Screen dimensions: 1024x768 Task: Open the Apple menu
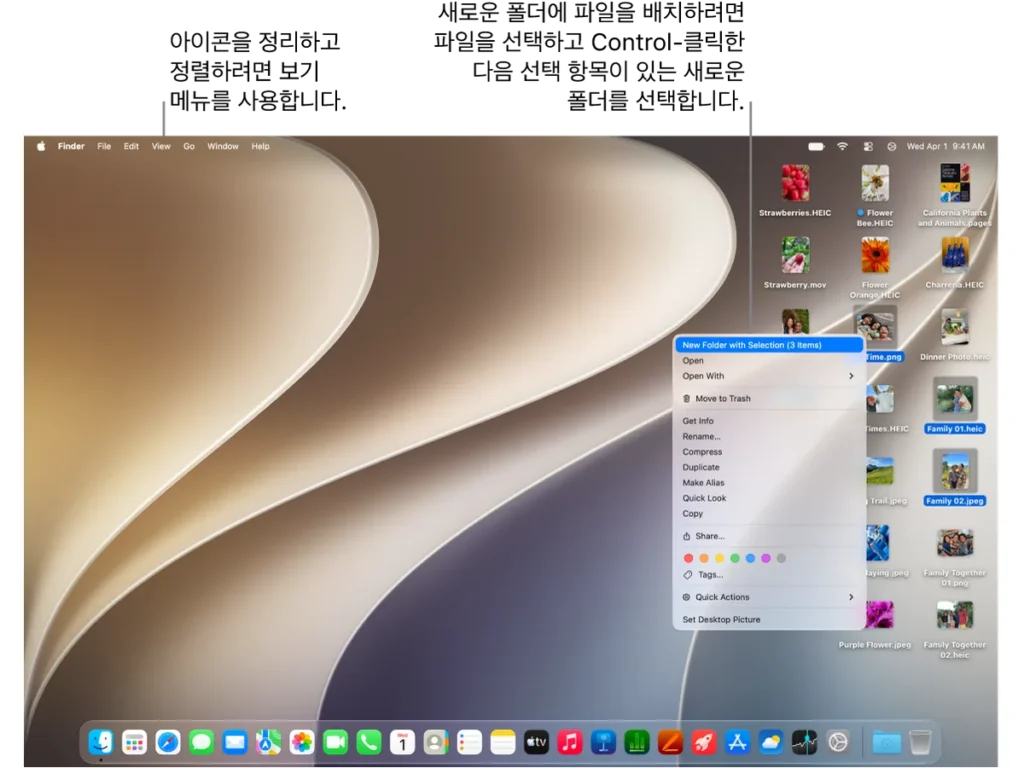click(41, 146)
